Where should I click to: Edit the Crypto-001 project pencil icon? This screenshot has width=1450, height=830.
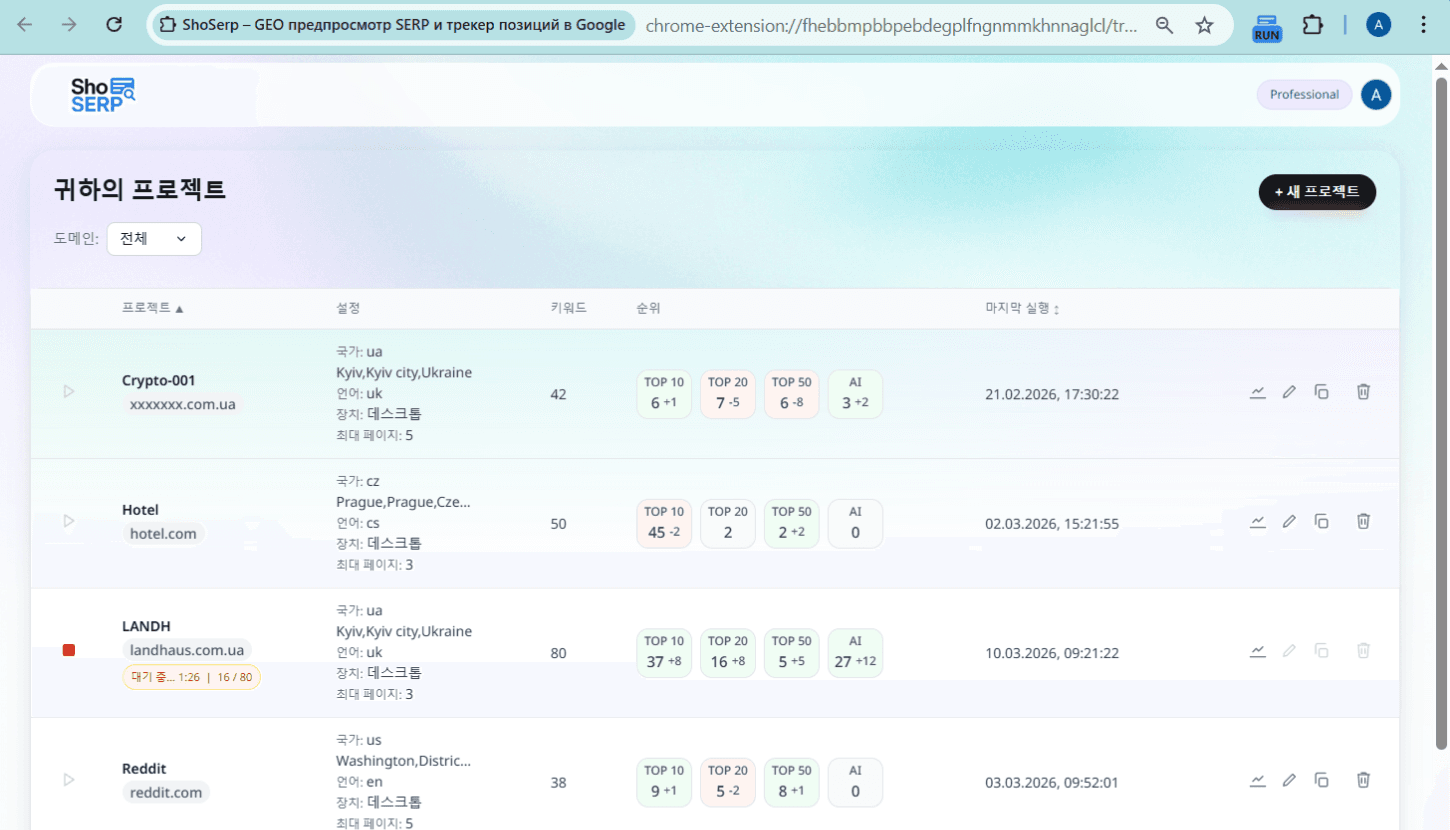pos(1290,392)
